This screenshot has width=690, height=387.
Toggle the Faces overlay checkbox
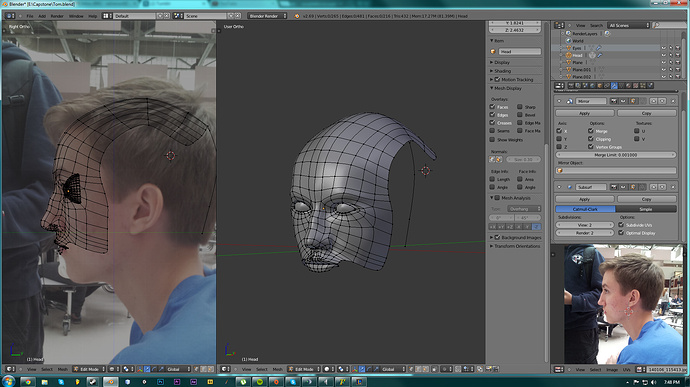[x=492, y=107]
